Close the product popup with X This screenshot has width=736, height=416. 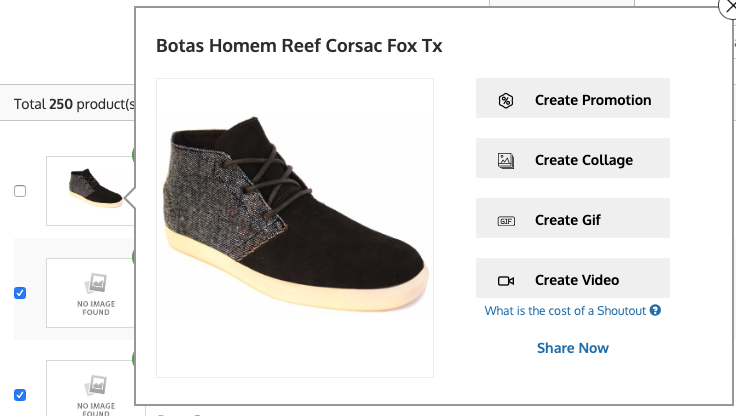(729, 8)
